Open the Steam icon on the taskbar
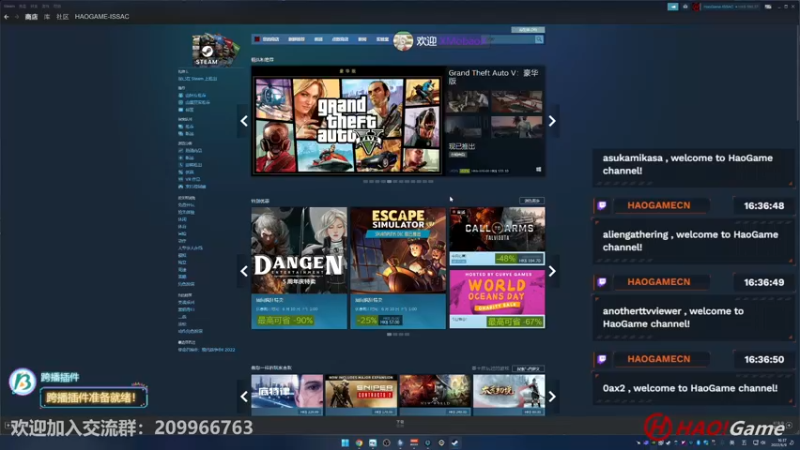The height and width of the screenshot is (450, 800). click(455, 443)
